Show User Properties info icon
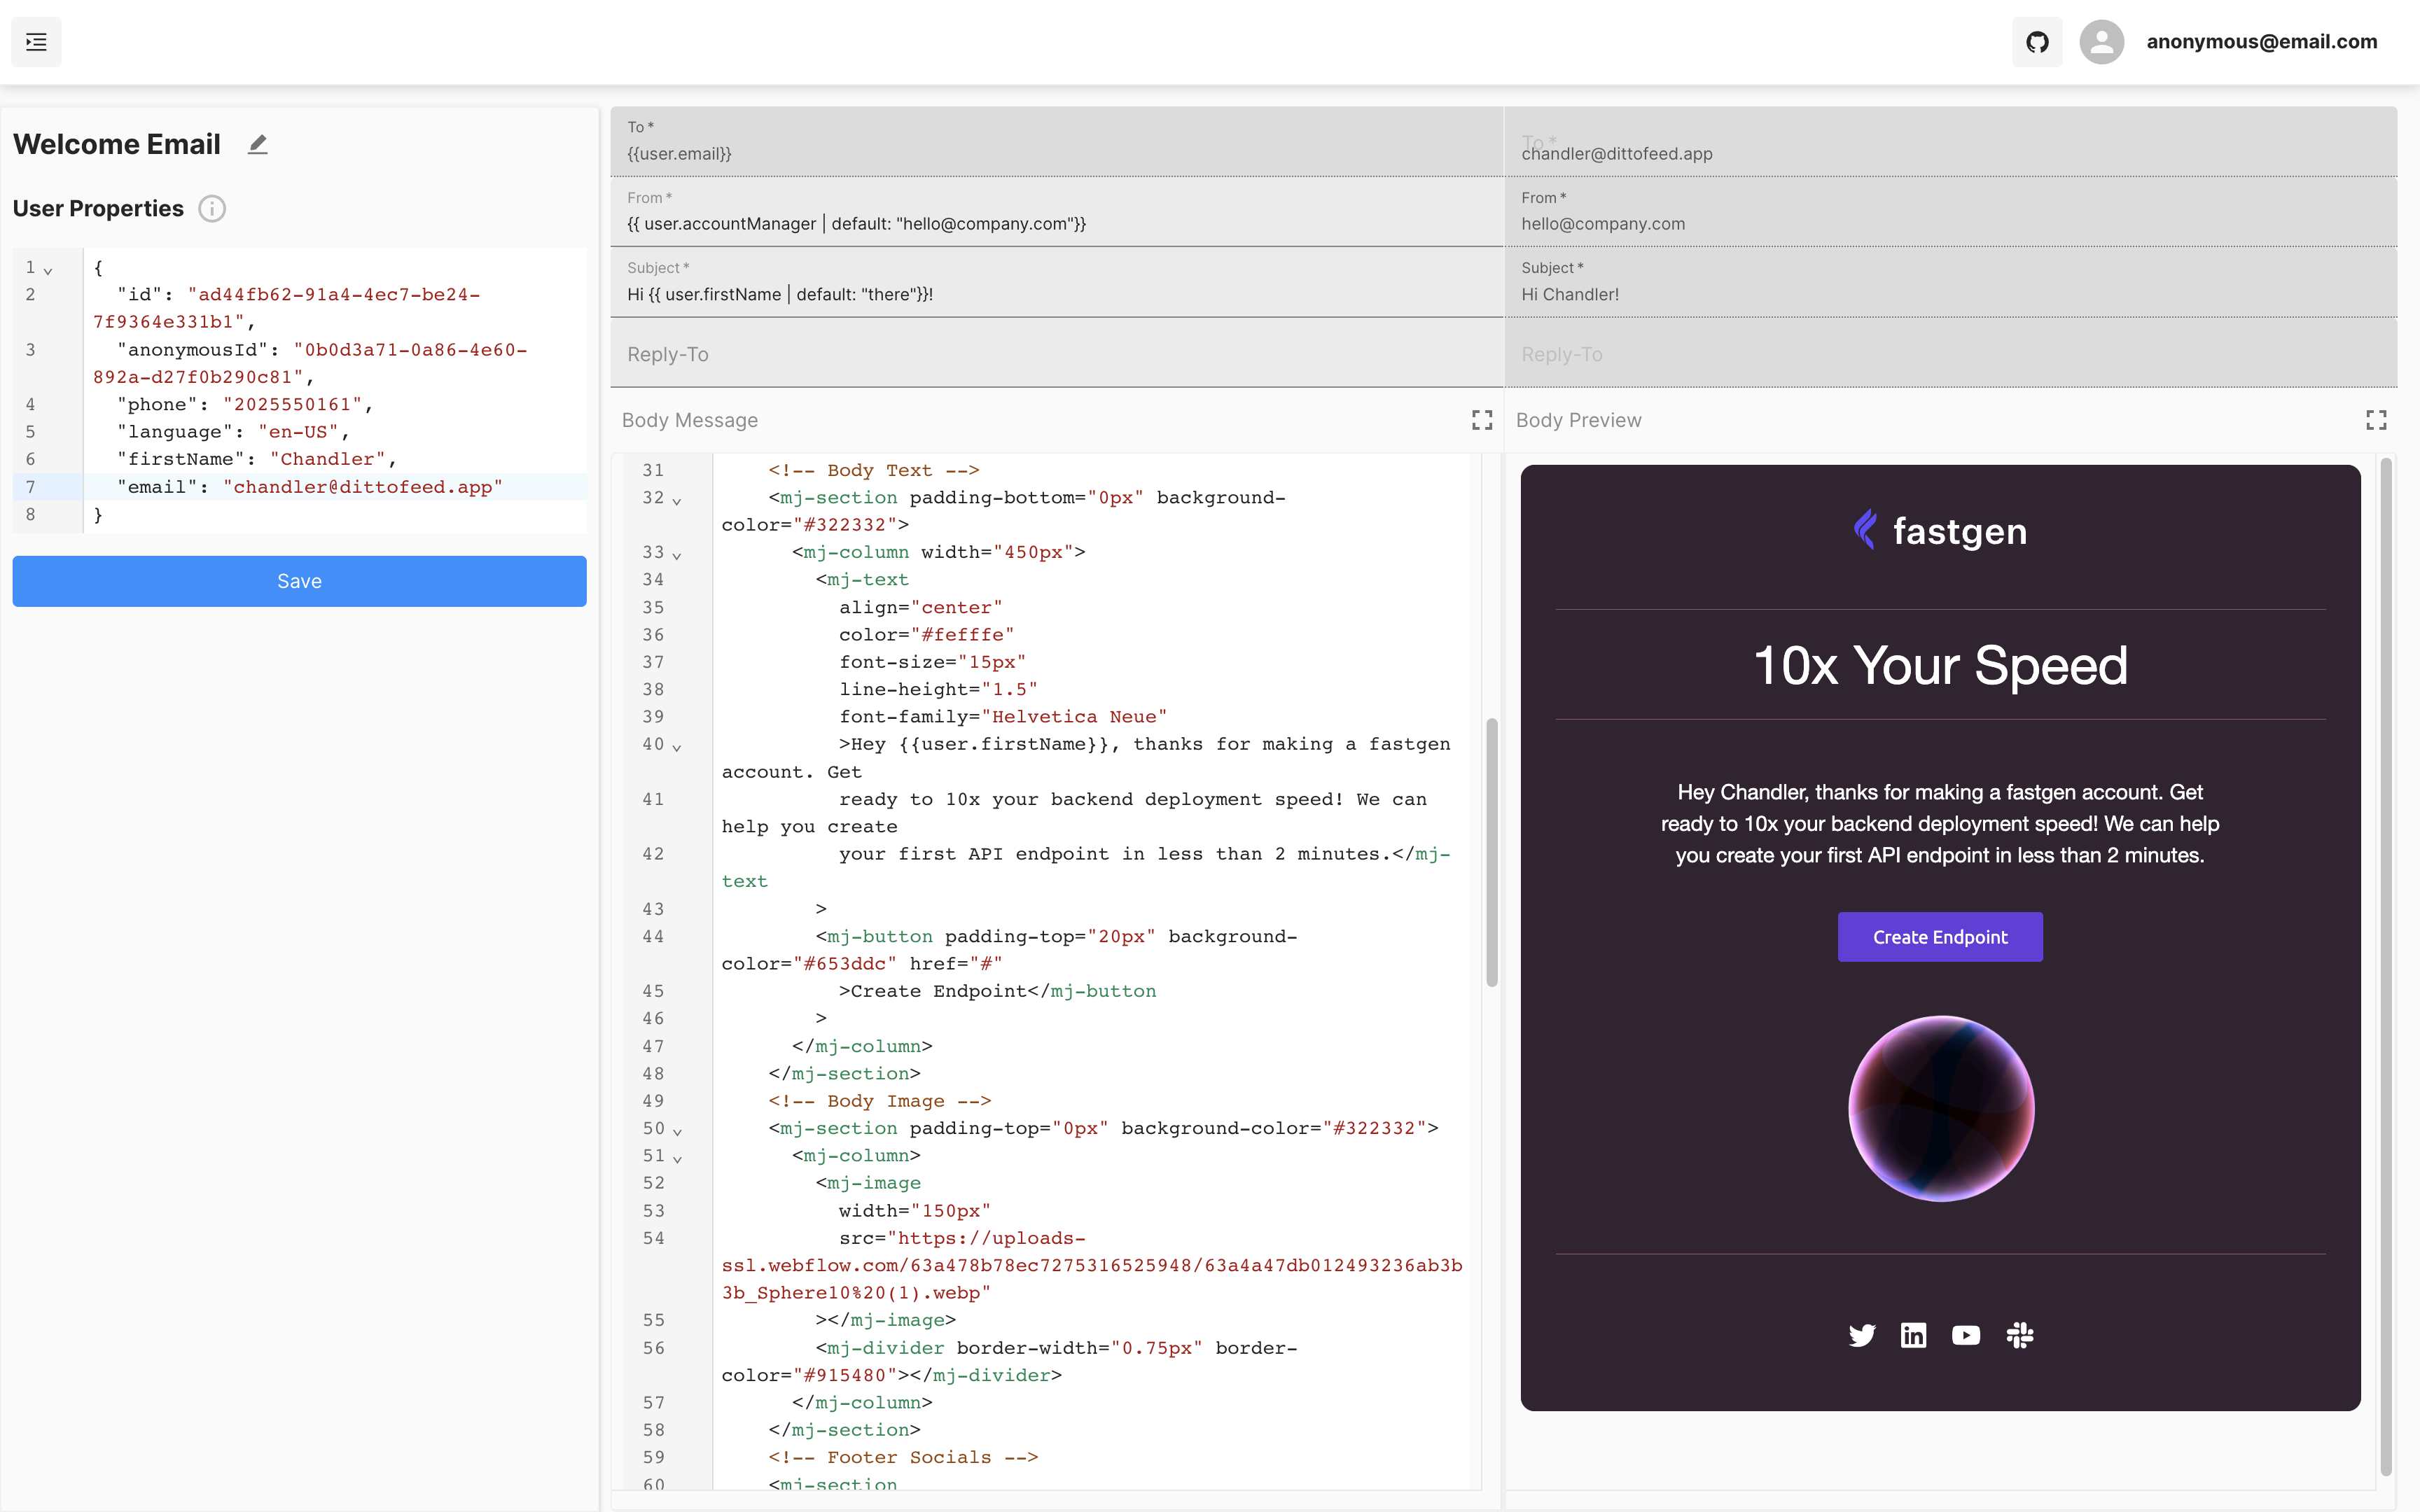This screenshot has height=1512, width=2420. [x=212, y=209]
